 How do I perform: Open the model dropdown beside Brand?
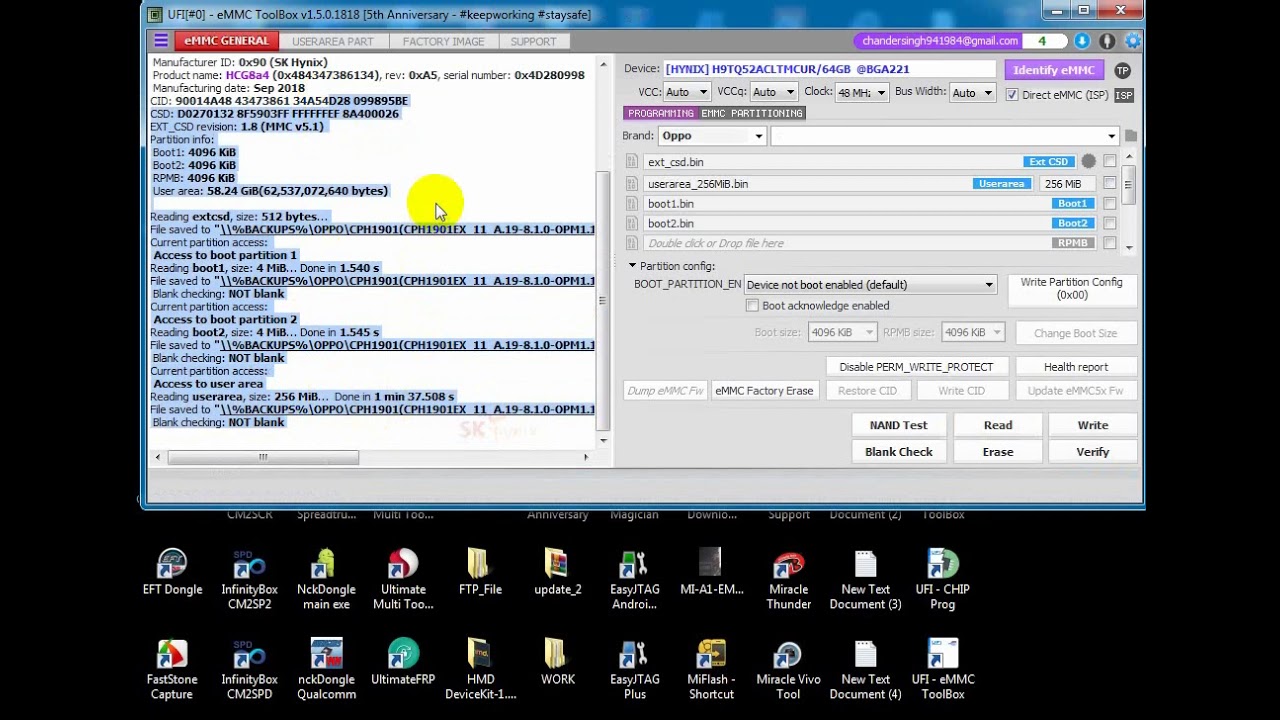944,136
